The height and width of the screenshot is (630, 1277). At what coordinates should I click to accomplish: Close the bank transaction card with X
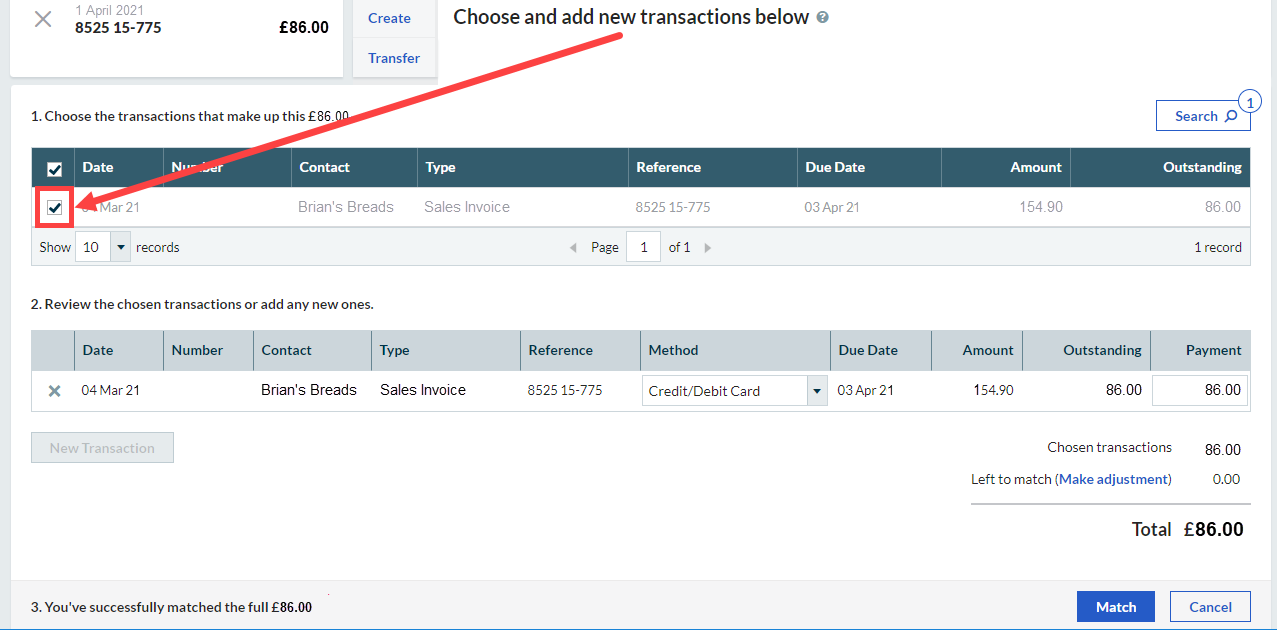tap(43, 19)
